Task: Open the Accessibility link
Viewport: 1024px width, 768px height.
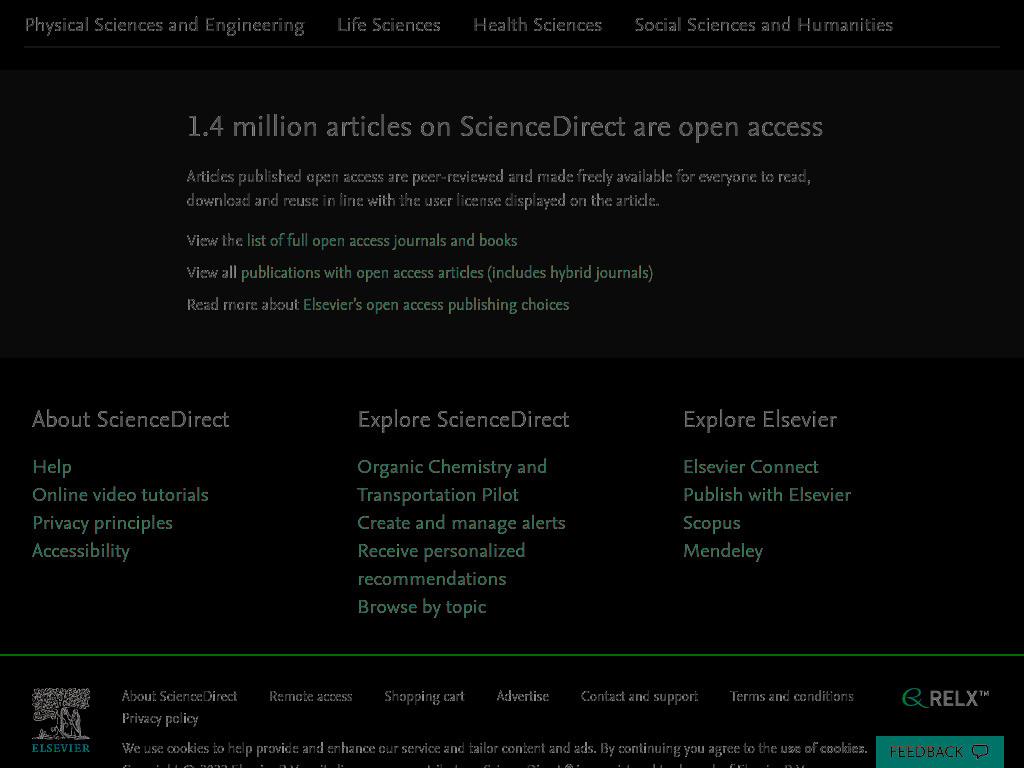Action: [81, 551]
